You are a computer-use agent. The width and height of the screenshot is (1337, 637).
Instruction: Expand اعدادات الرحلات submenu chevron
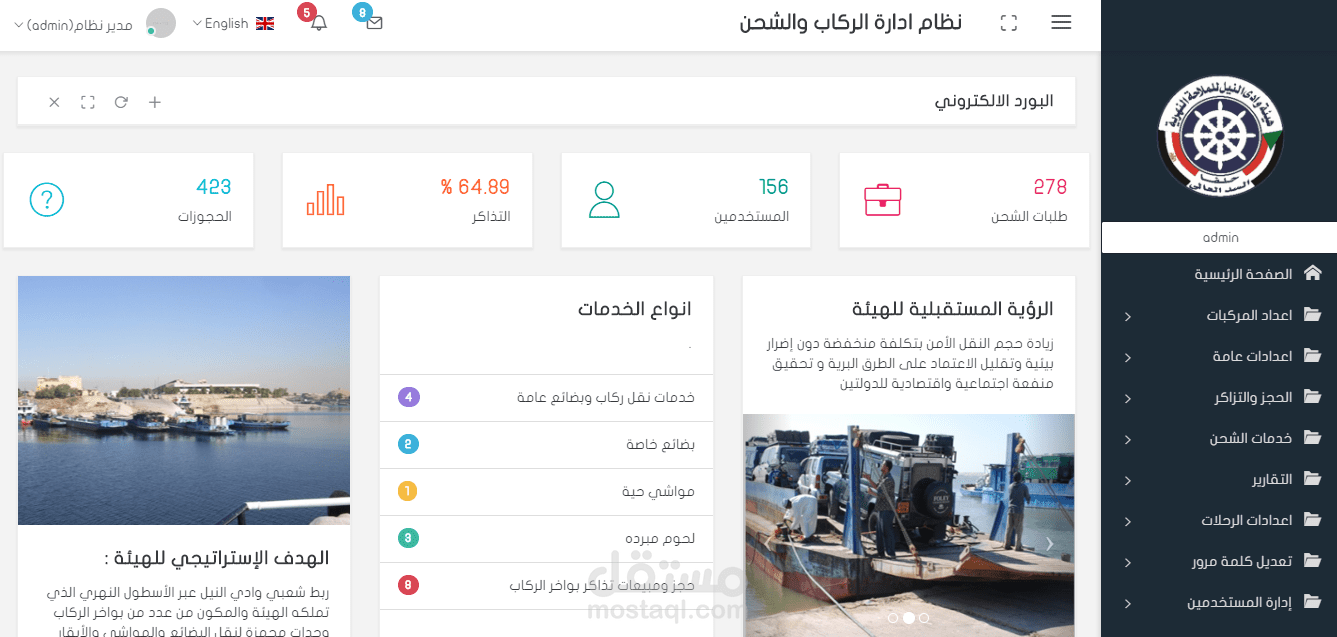[1127, 521]
